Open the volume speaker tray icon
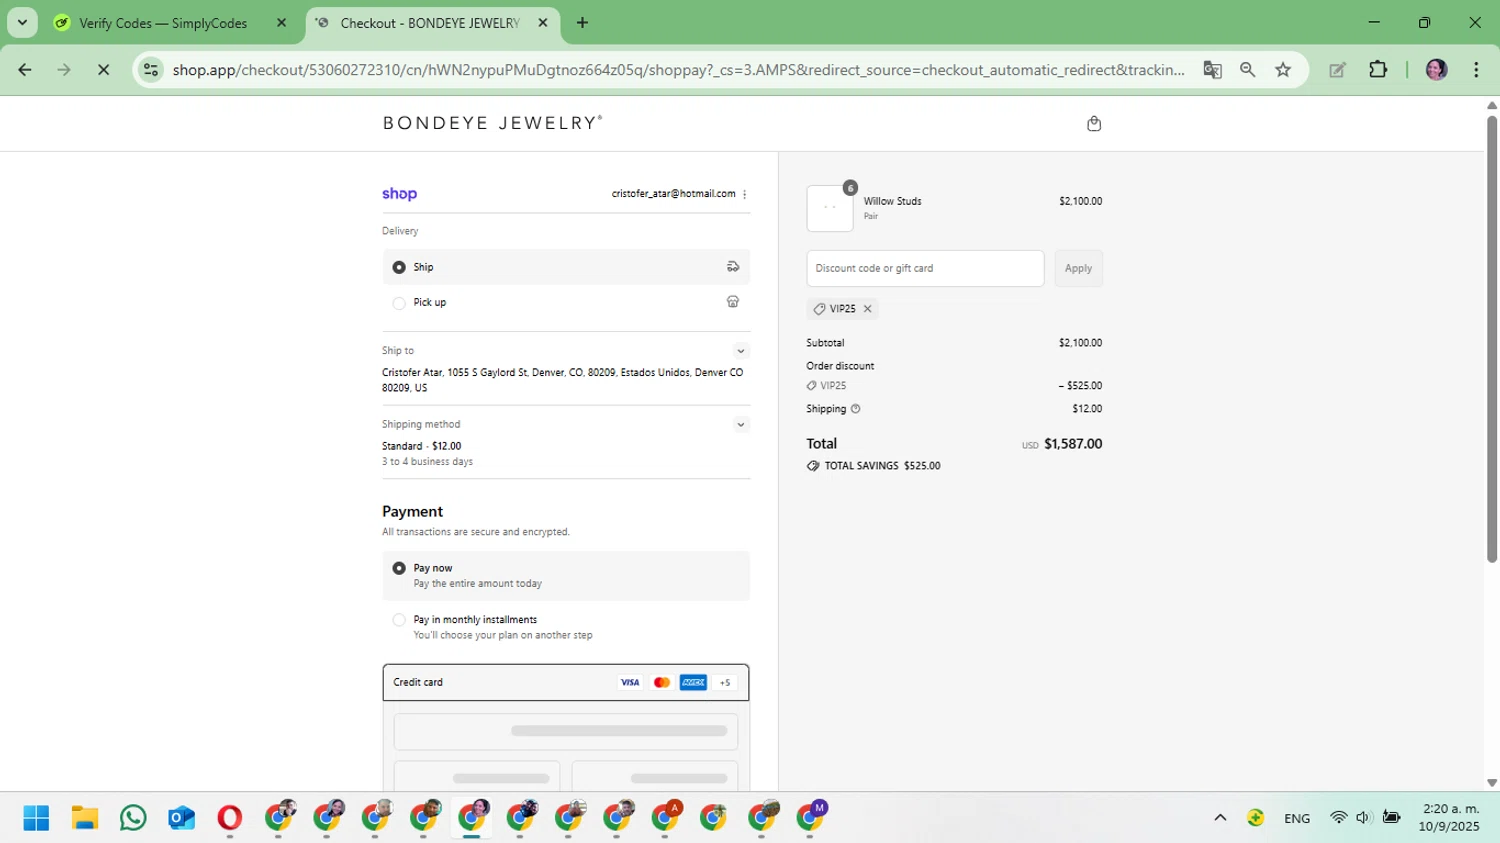1500x843 pixels. tap(1363, 818)
